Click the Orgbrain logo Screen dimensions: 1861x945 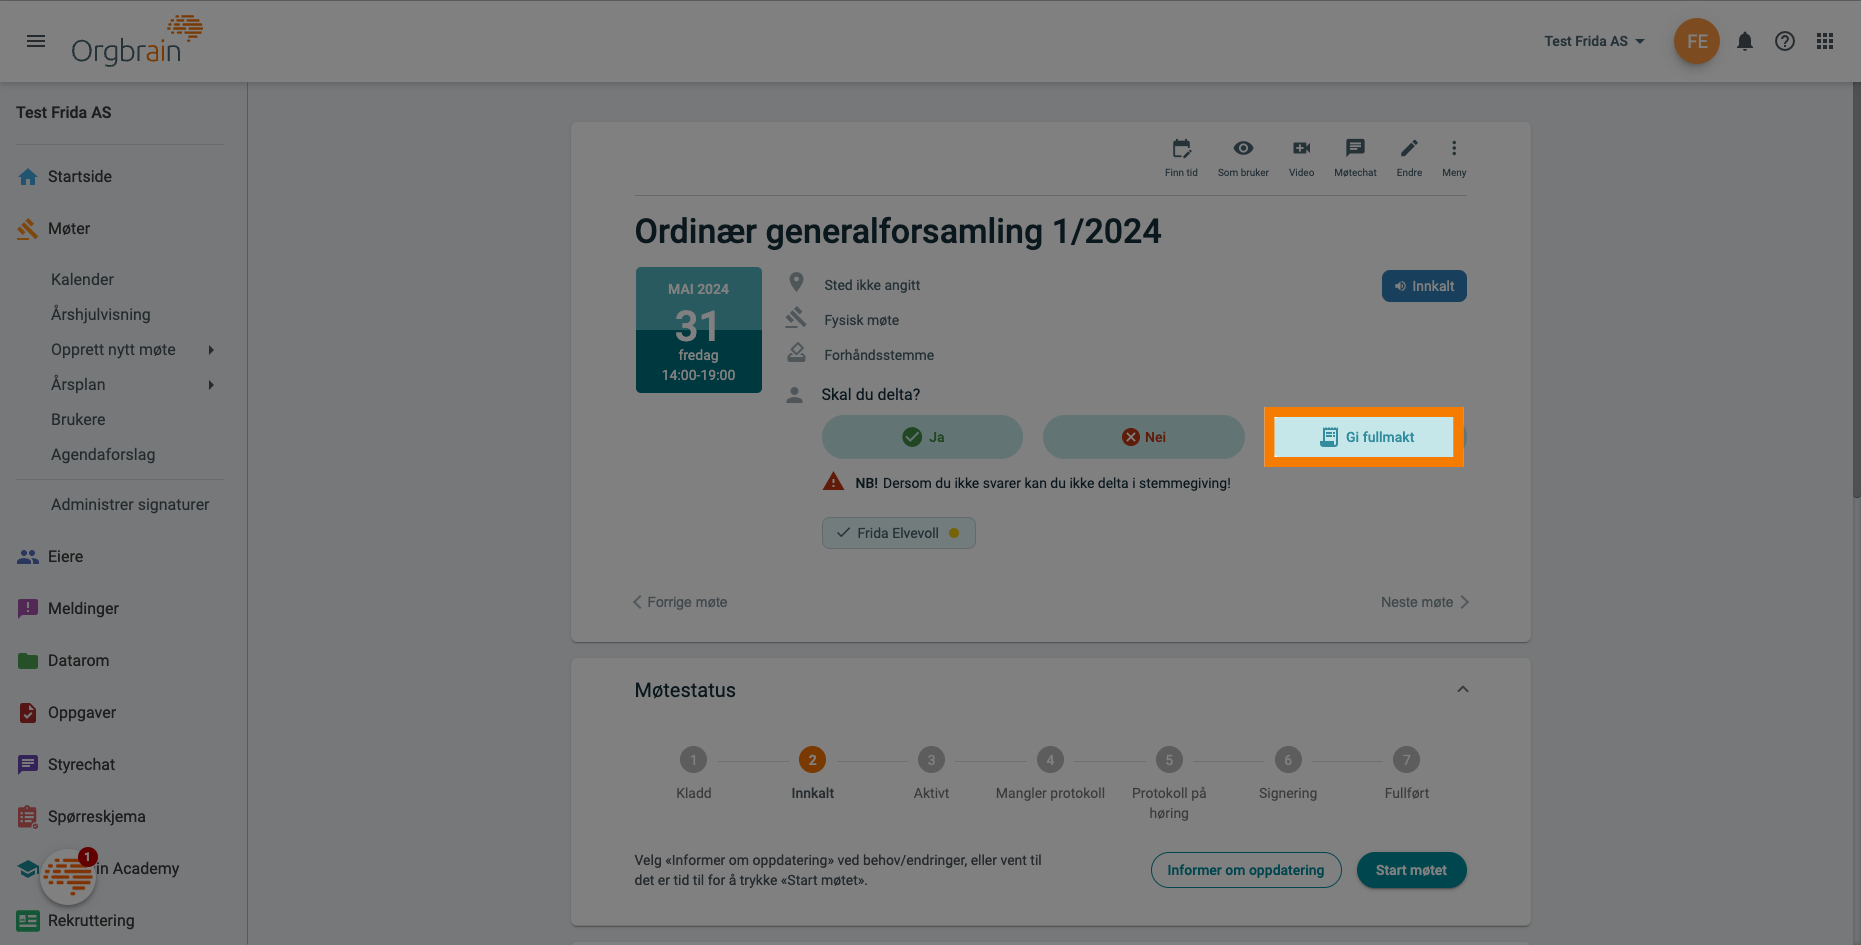pyautogui.click(x=137, y=41)
